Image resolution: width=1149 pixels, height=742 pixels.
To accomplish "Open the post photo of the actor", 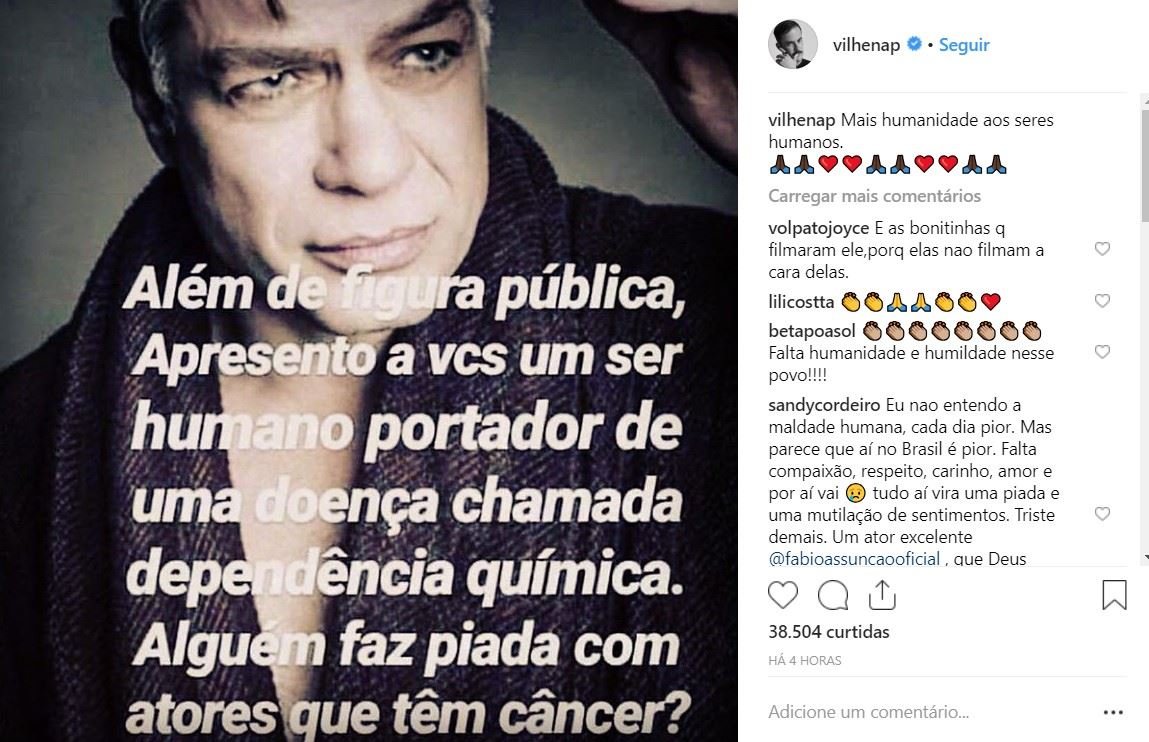I will tap(369, 371).
